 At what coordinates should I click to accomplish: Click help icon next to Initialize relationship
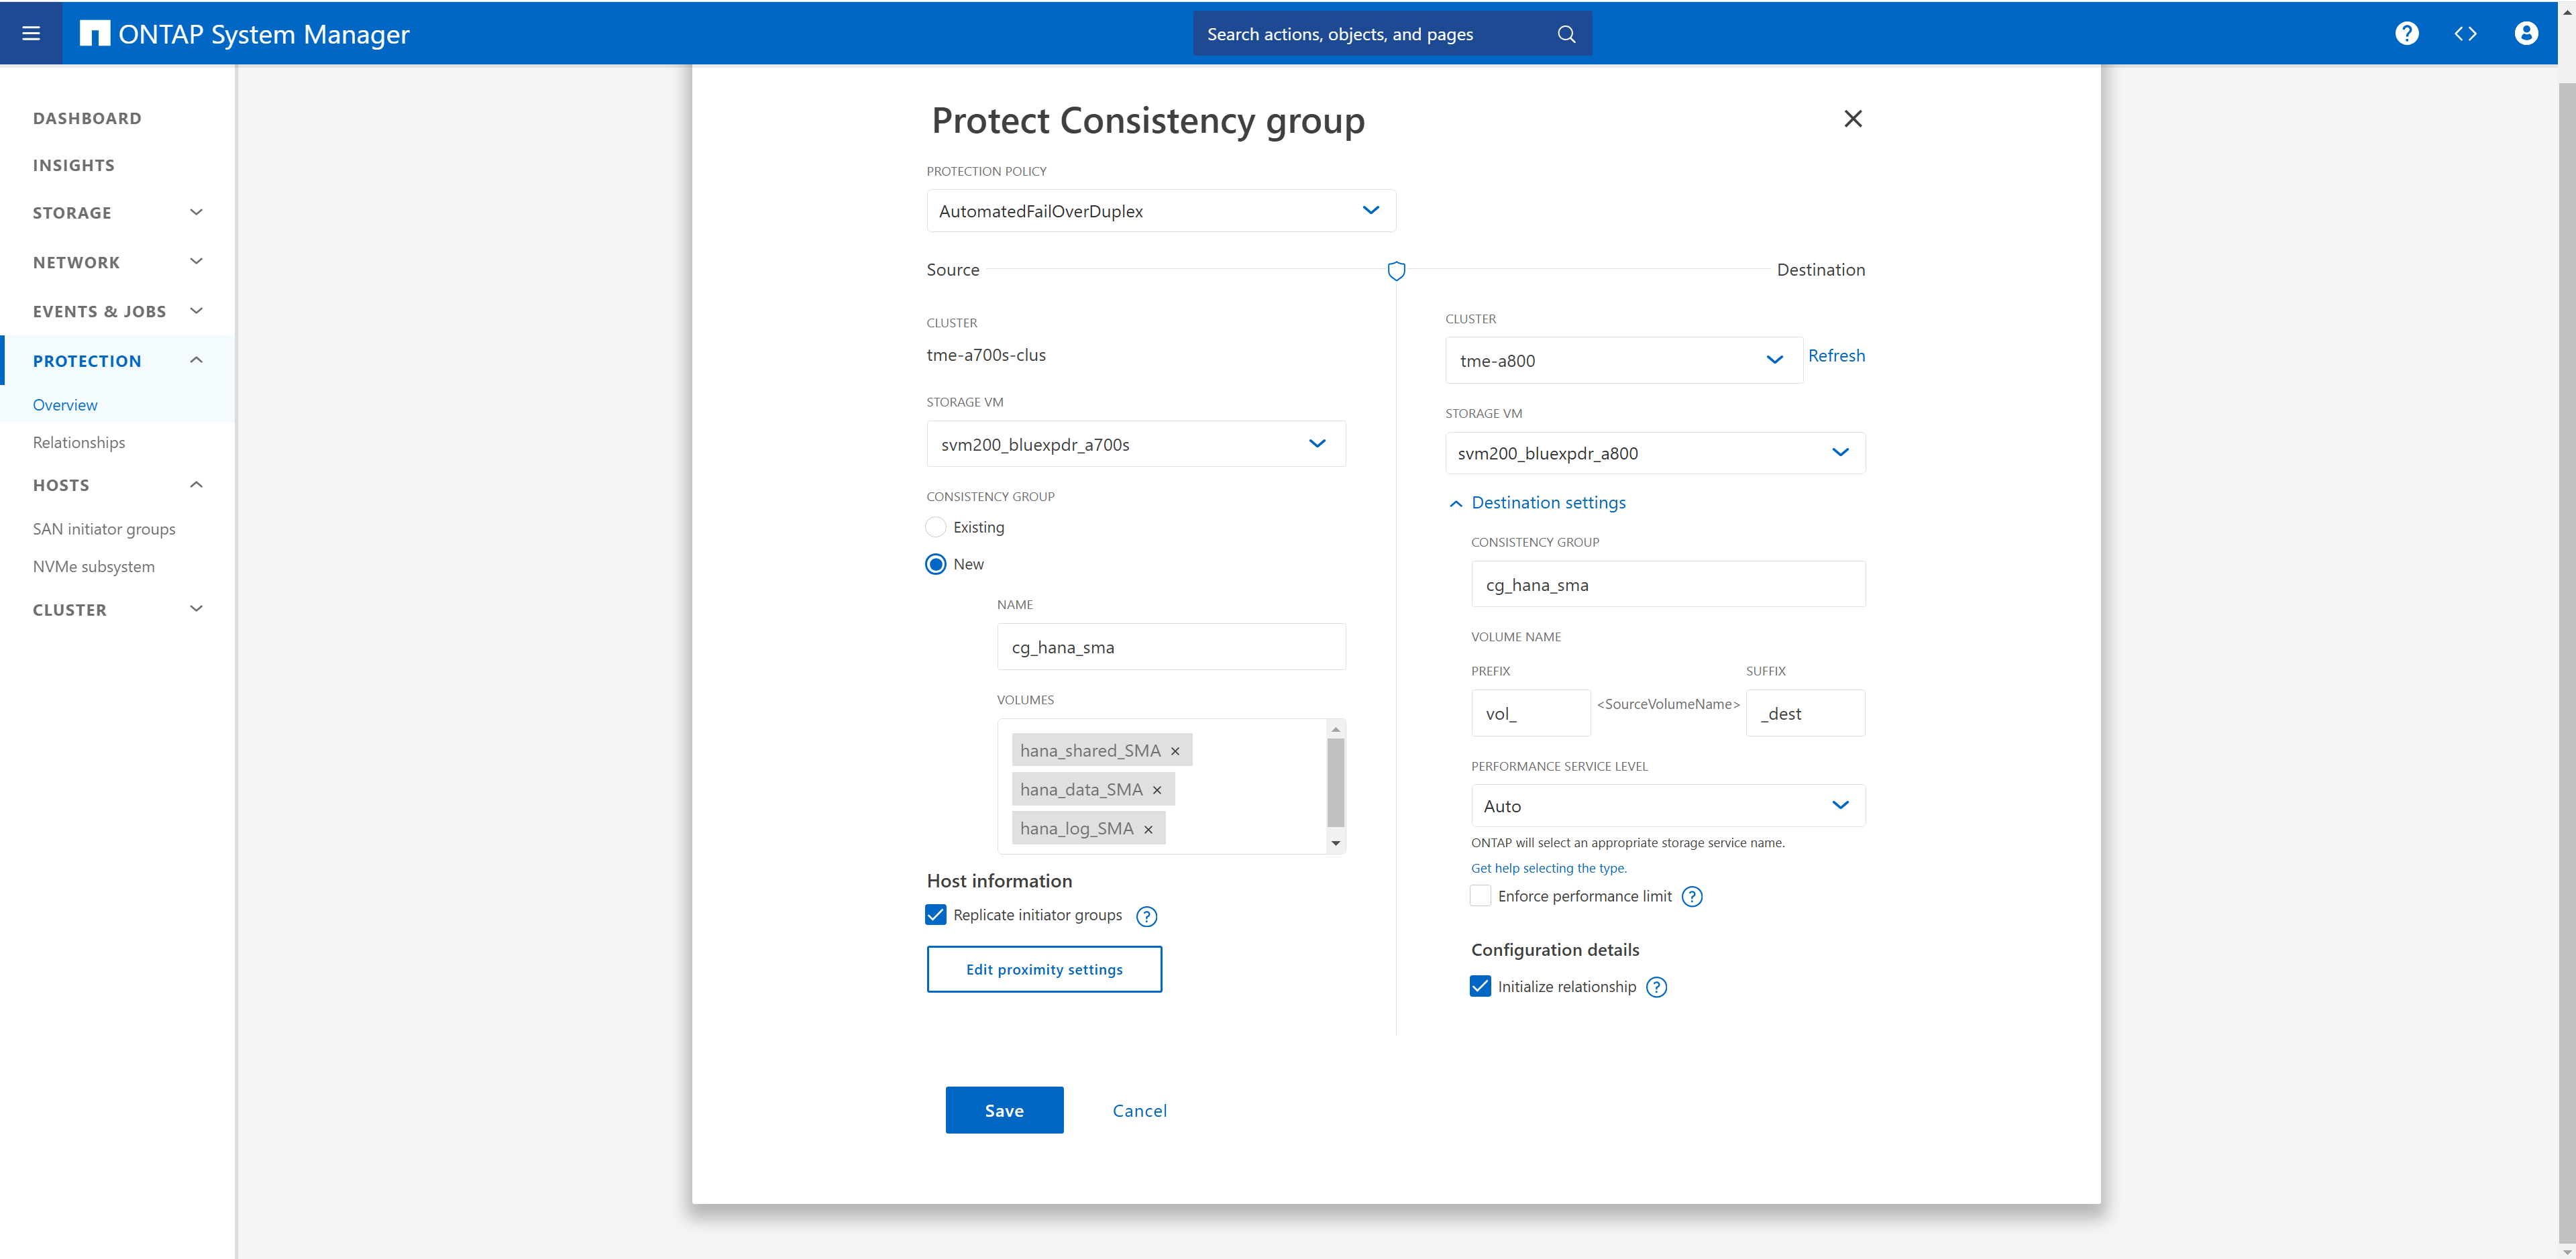click(1657, 987)
